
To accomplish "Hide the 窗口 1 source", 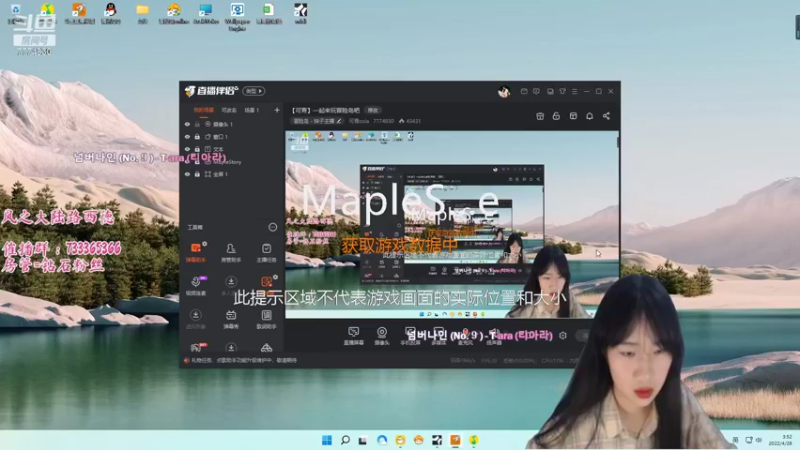I will pyautogui.click(x=187, y=137).
